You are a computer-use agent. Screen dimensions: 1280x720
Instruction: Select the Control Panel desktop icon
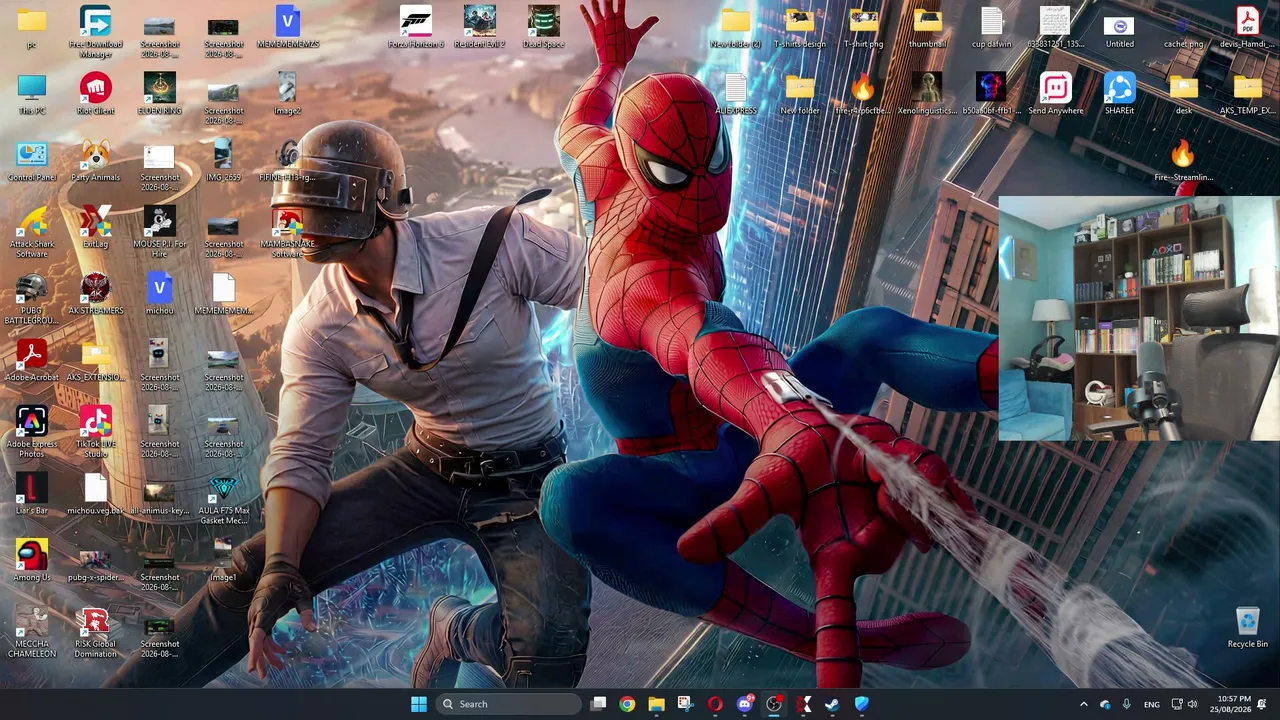31,162
